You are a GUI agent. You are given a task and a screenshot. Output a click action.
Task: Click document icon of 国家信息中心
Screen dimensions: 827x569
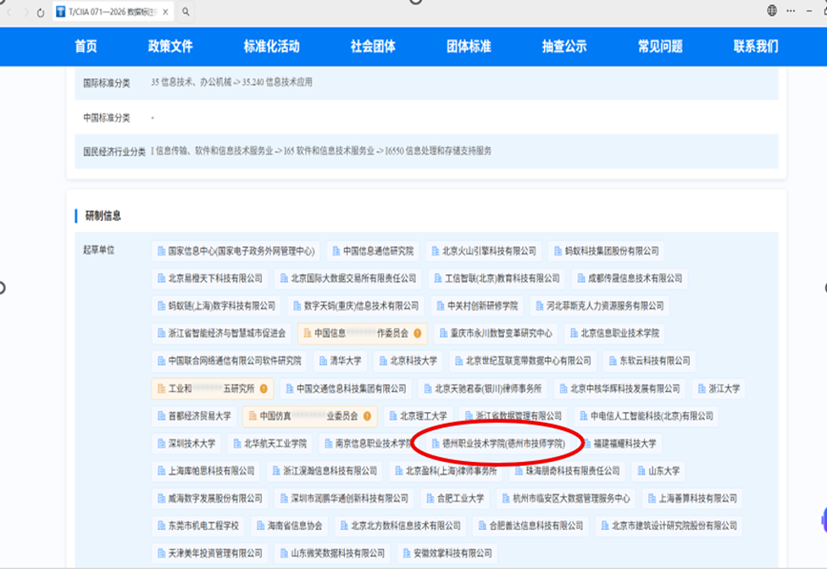point(161,251)
